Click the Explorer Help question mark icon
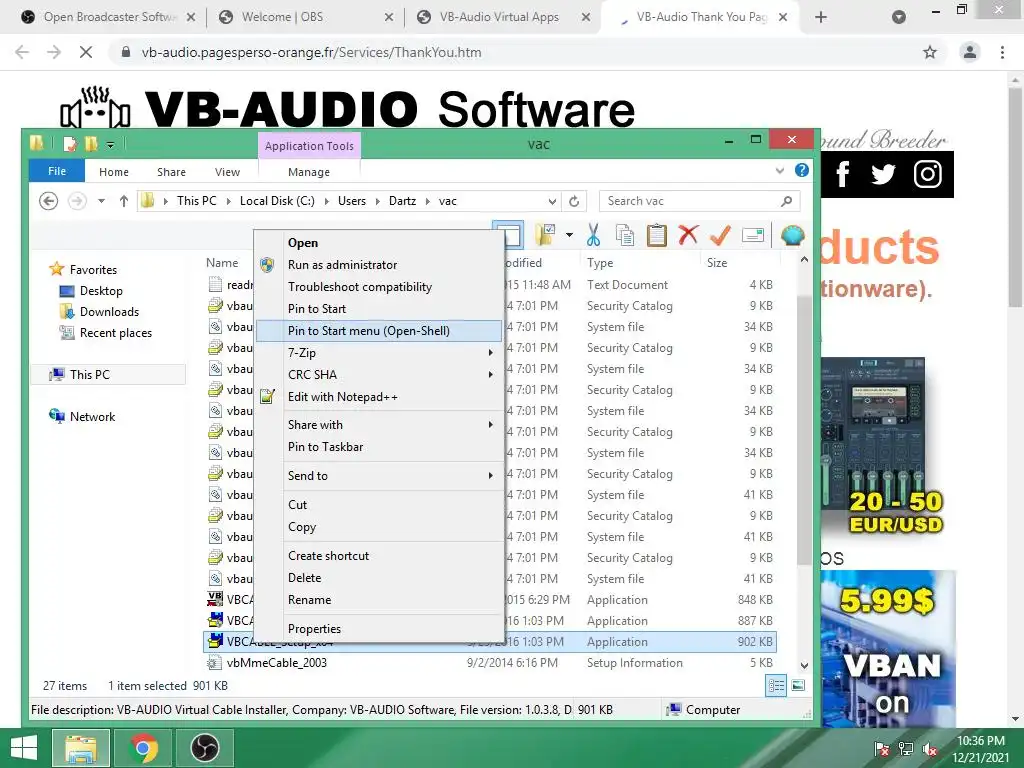Screen dimensions: 1024x768 [x=802, y=170]
